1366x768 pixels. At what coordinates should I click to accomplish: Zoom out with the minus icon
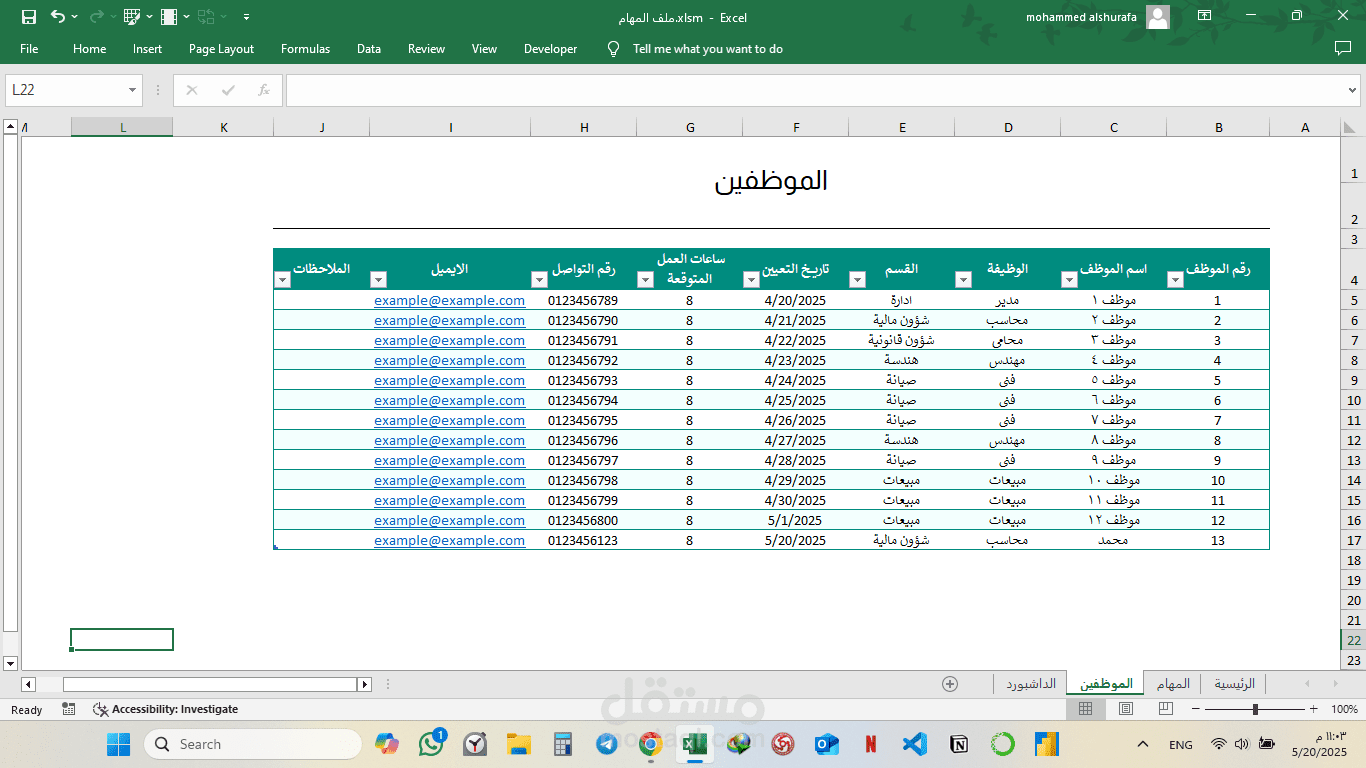(x=1195, y=709)
